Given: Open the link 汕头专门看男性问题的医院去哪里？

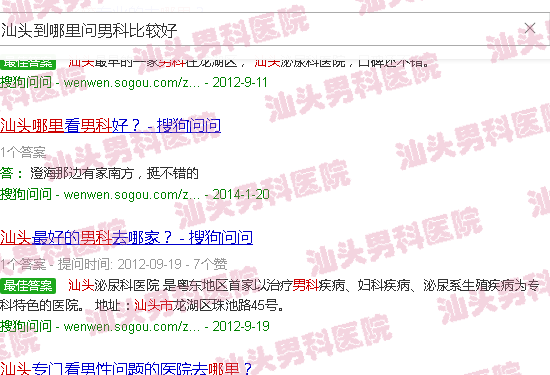Looking at the screenshot, I should point(126,368).
